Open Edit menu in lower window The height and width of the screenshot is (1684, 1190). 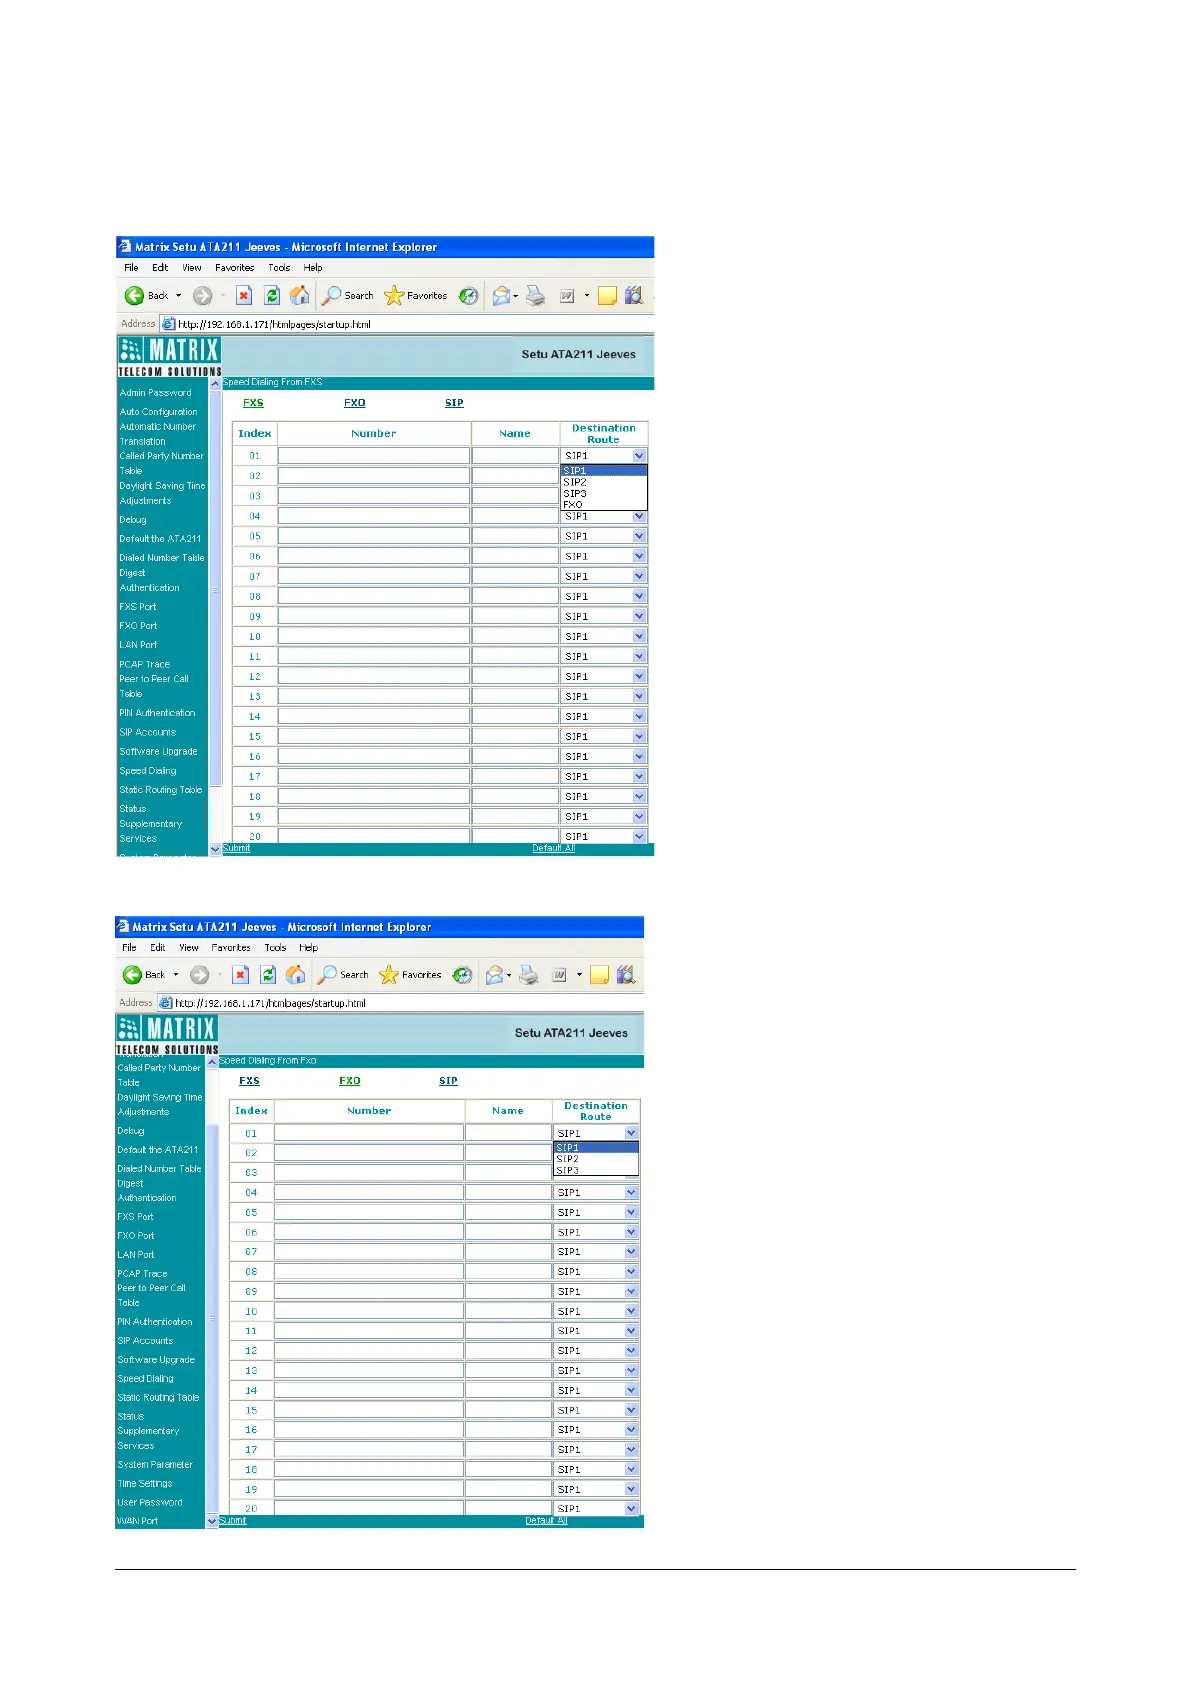coord(158,948)
